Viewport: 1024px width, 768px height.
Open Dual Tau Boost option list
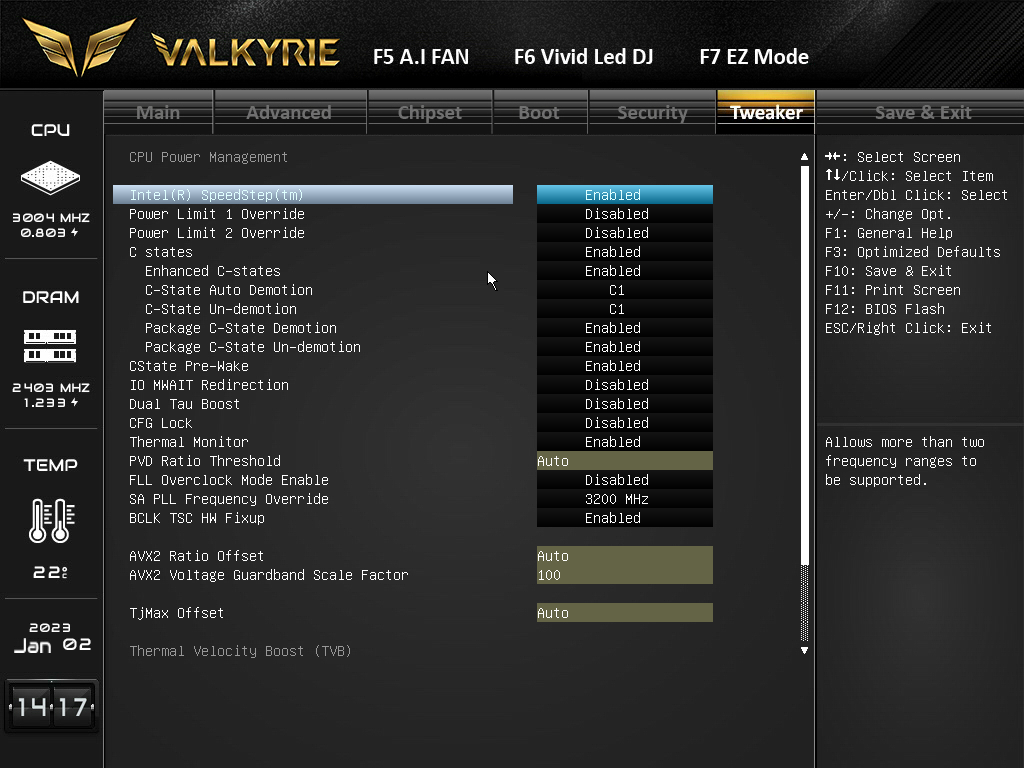[x=624, y=404]
